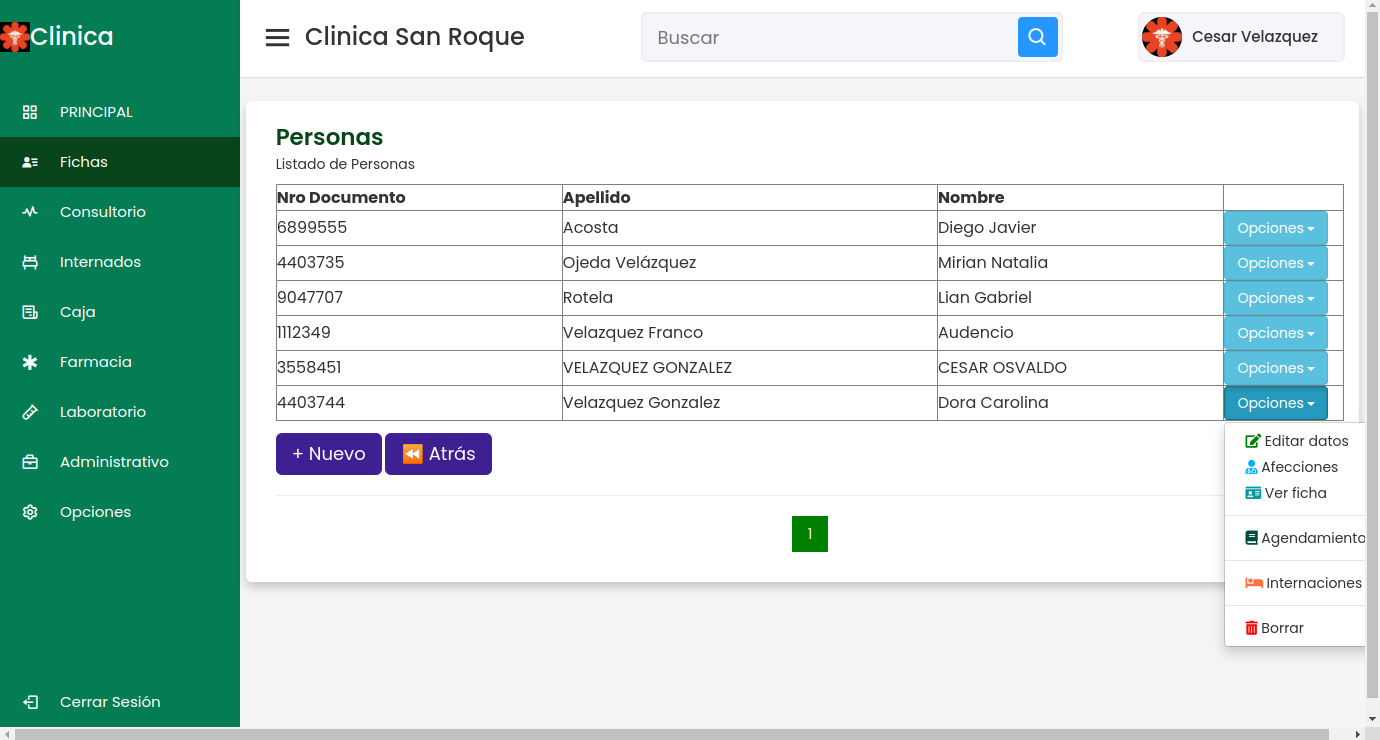Open the Farmacia section
Viewport: 1380px width, 740px height.
[x=120, y=362]
